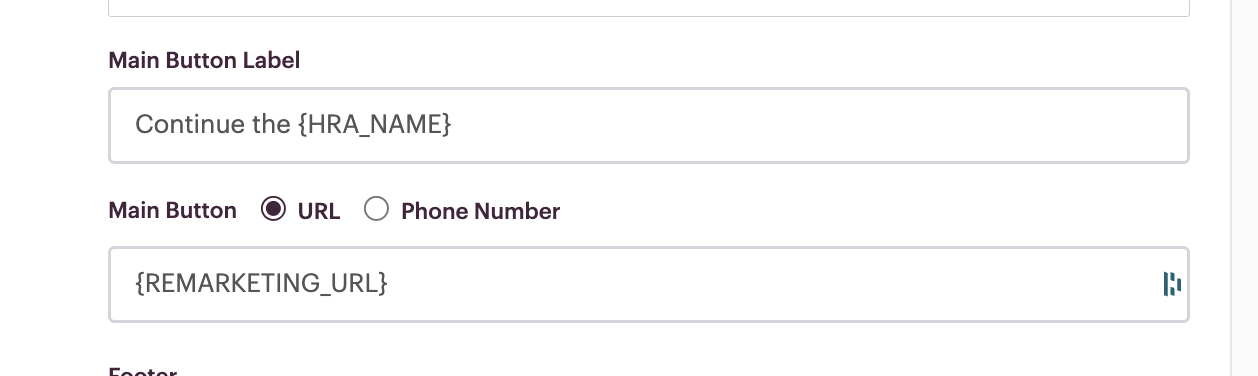
Task: Click the {HRA_NAME} token in label field
Action: (375, 125)
